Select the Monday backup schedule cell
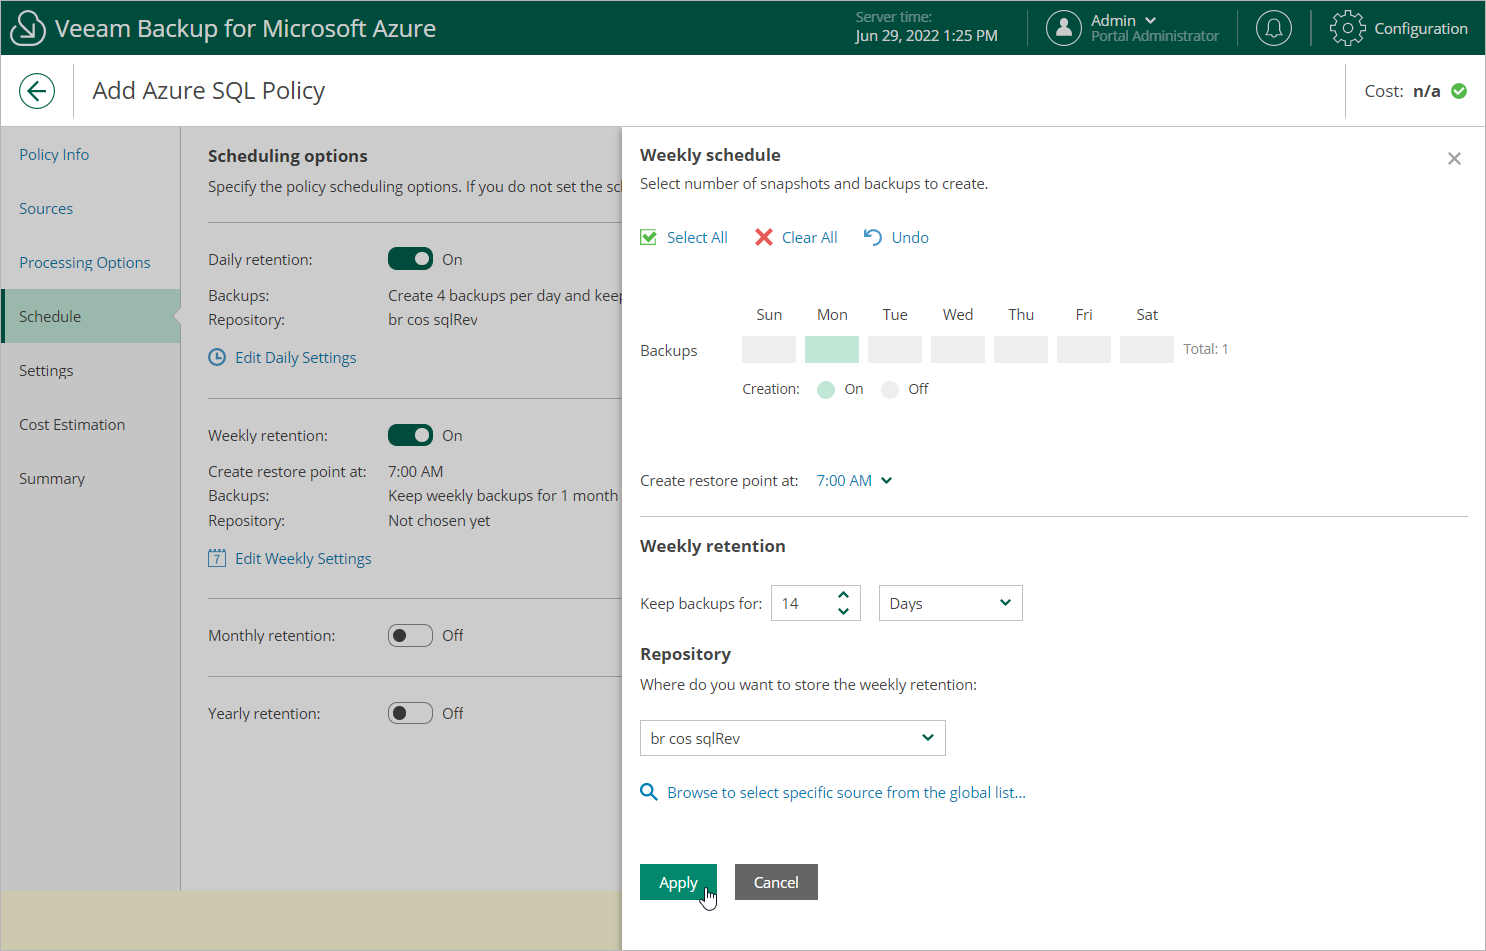Screen dimensions: 1486x951 (x=832, y=349)
